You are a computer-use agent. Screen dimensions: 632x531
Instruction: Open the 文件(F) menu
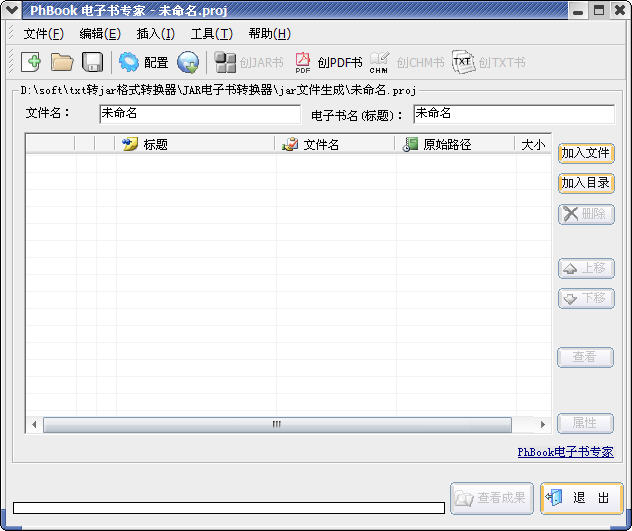(x=43, y=33)
